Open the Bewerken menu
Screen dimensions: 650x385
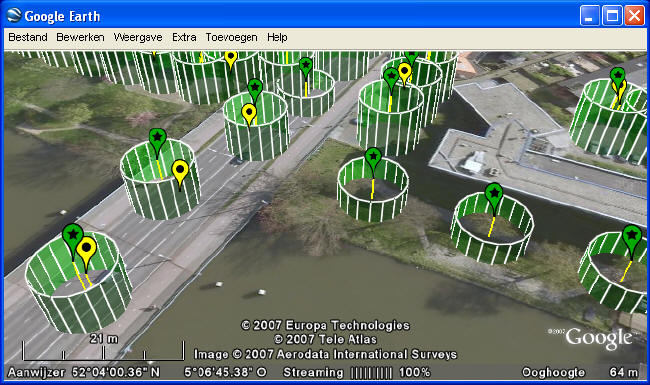pos(80,37)
